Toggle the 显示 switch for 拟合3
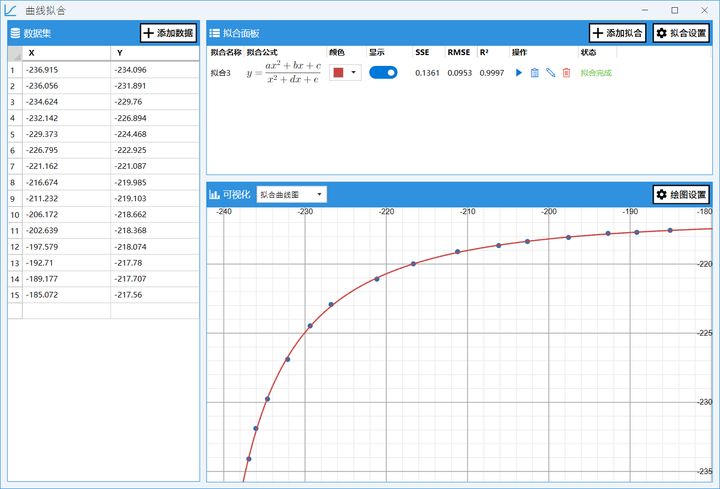Viewport: 720px width, 489px height. point(383,73)
